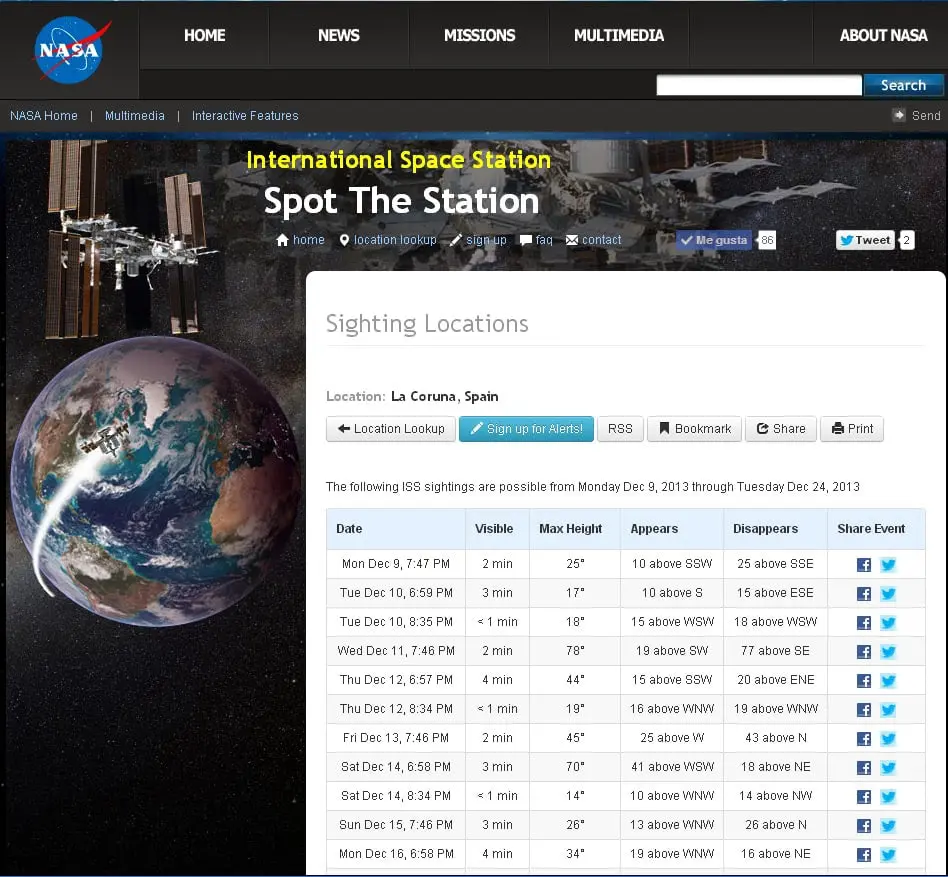Click into the search text field
Viewport: 948px width, 877px height.
[758, 86]
